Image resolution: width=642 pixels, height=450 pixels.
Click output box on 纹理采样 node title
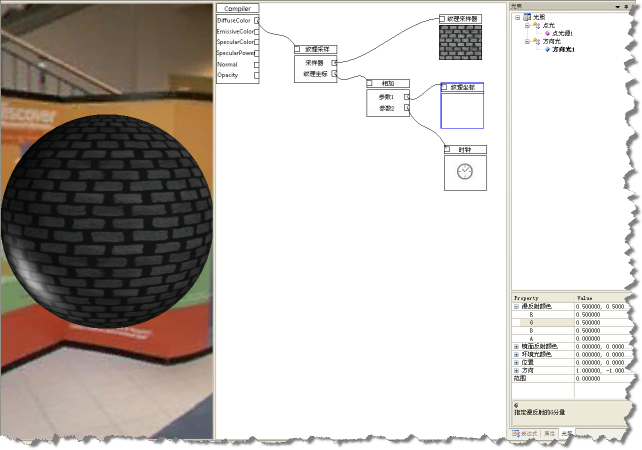[x=297, y=49]
